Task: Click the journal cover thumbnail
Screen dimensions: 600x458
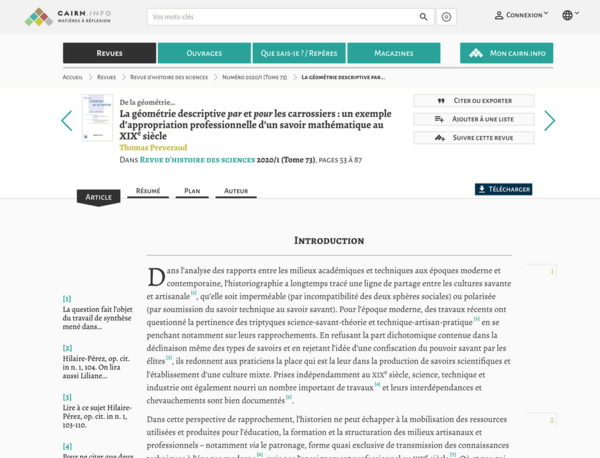Action: 97,118
